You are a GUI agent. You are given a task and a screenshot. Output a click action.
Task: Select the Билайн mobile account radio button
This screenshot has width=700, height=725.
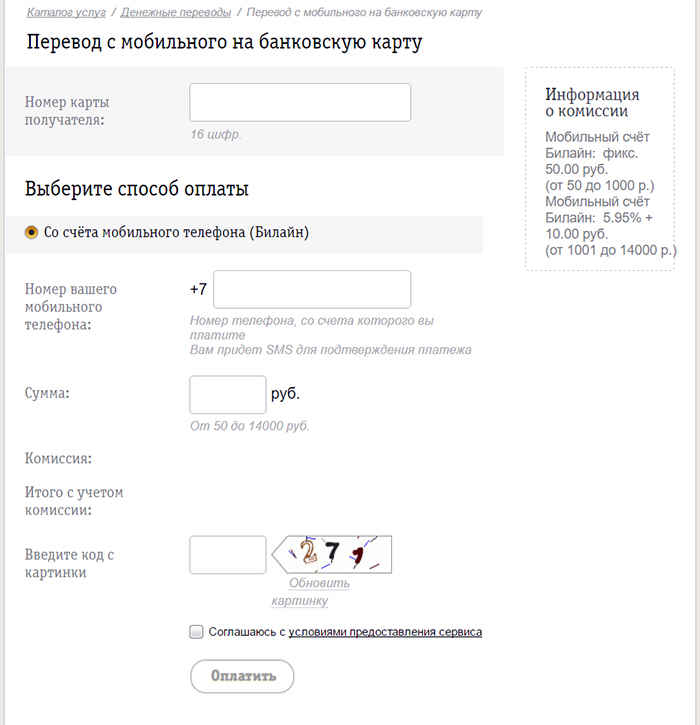(31, 232)
